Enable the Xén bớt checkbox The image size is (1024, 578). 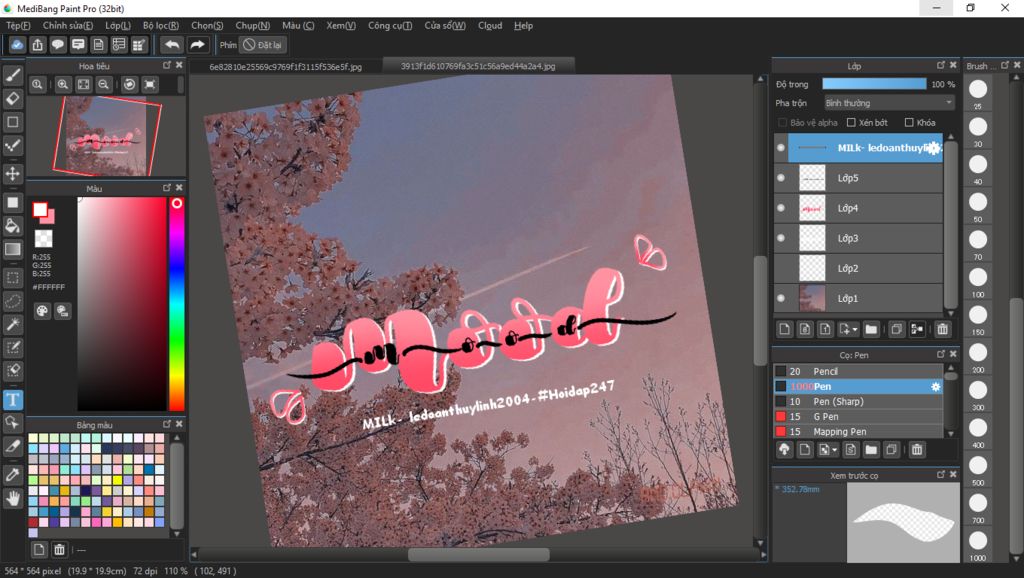[851, 122]
